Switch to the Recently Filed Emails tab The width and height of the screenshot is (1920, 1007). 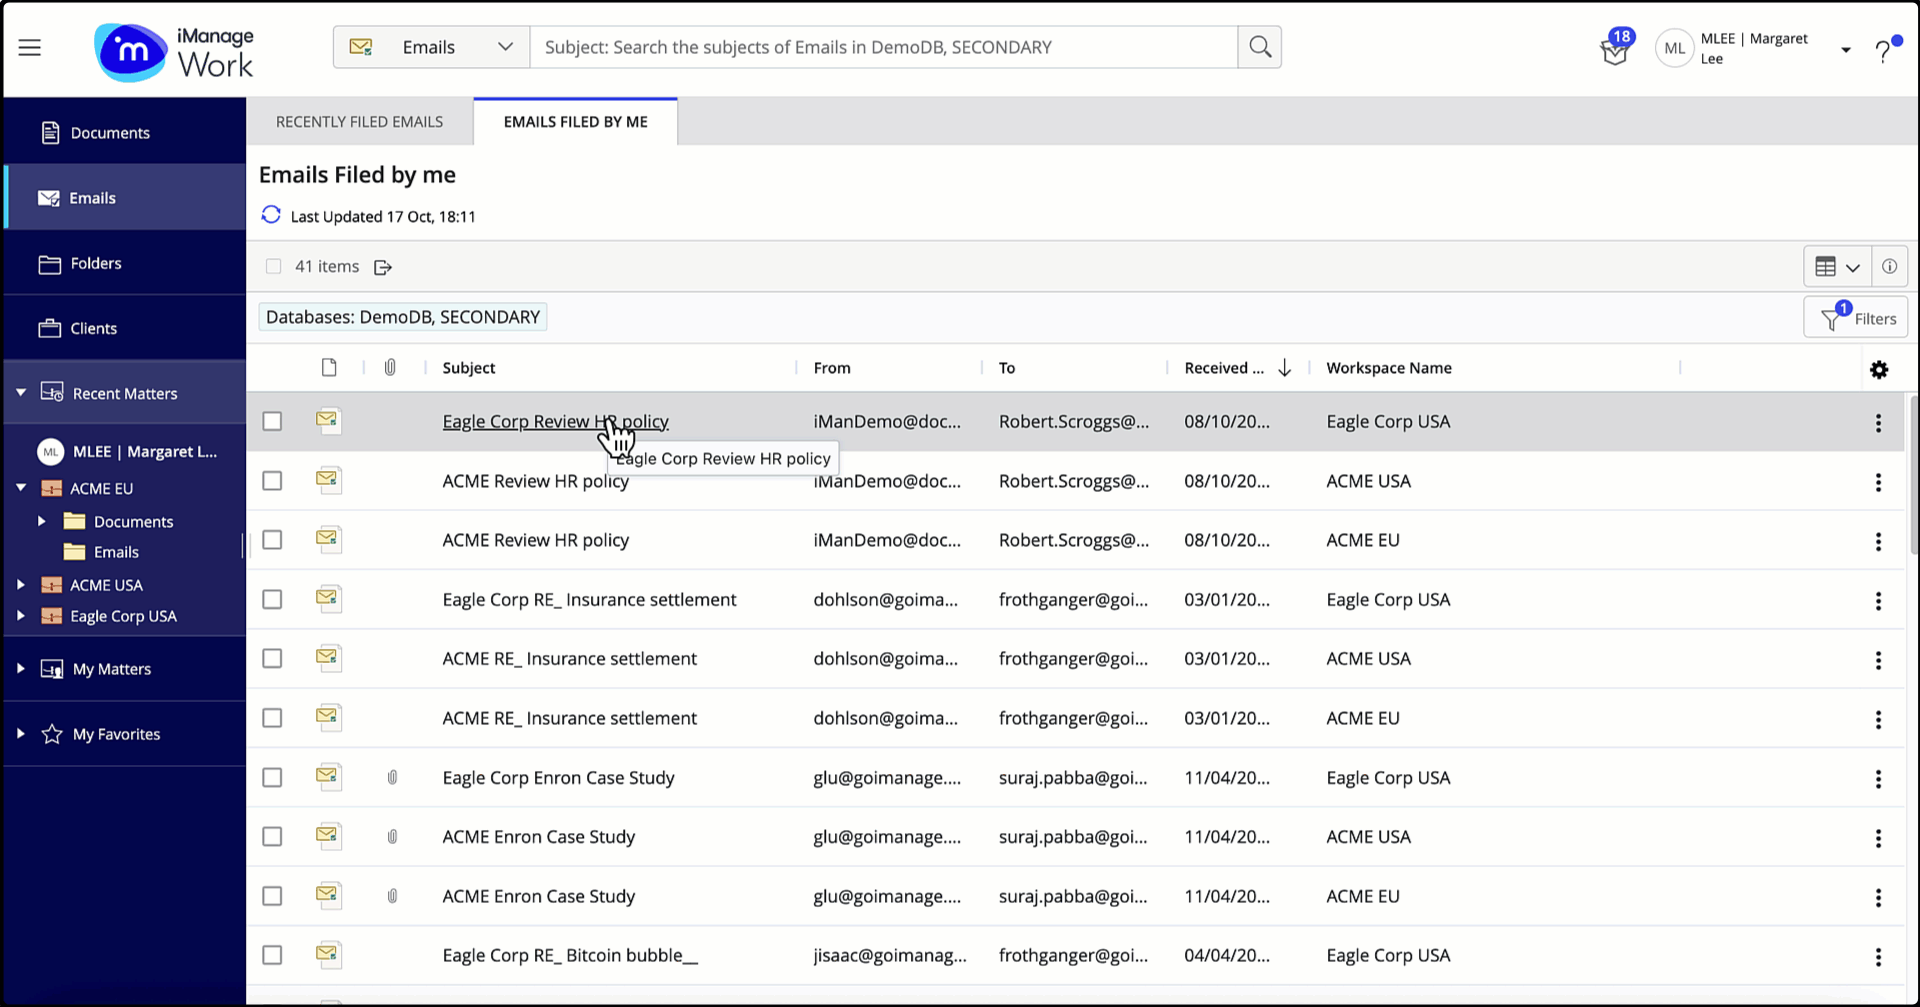[x=359, y=121]
